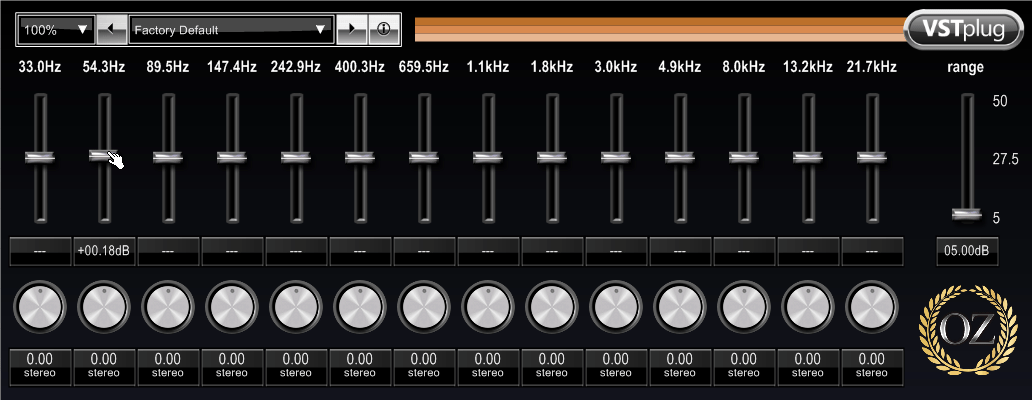
Task: Toggle stereo mode under the 13.2kHz band
Action: coord(807,374)
